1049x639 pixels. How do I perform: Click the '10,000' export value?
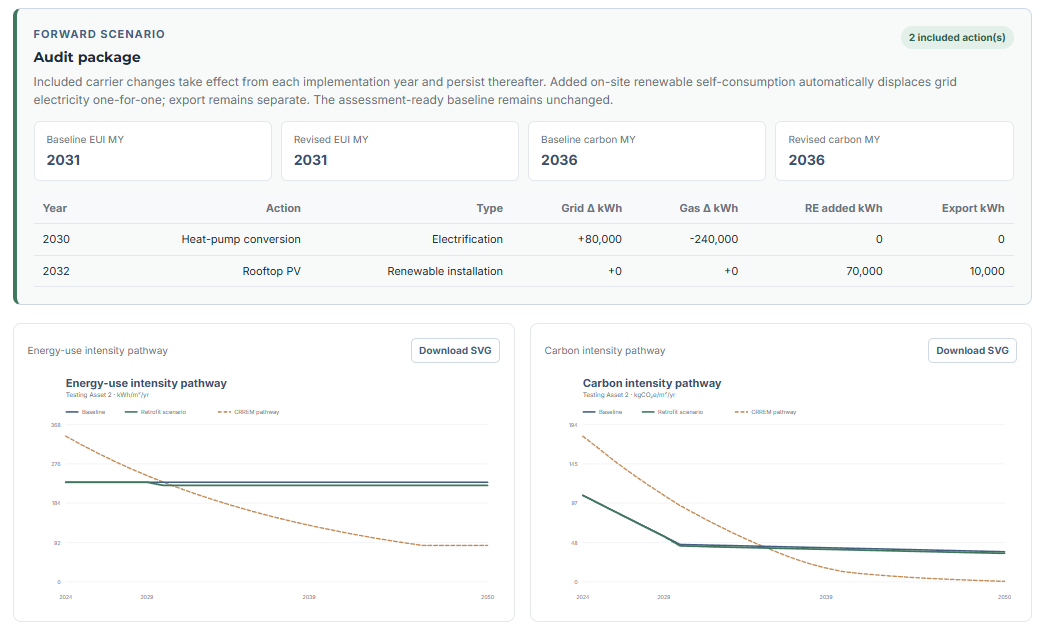[987, 271]
